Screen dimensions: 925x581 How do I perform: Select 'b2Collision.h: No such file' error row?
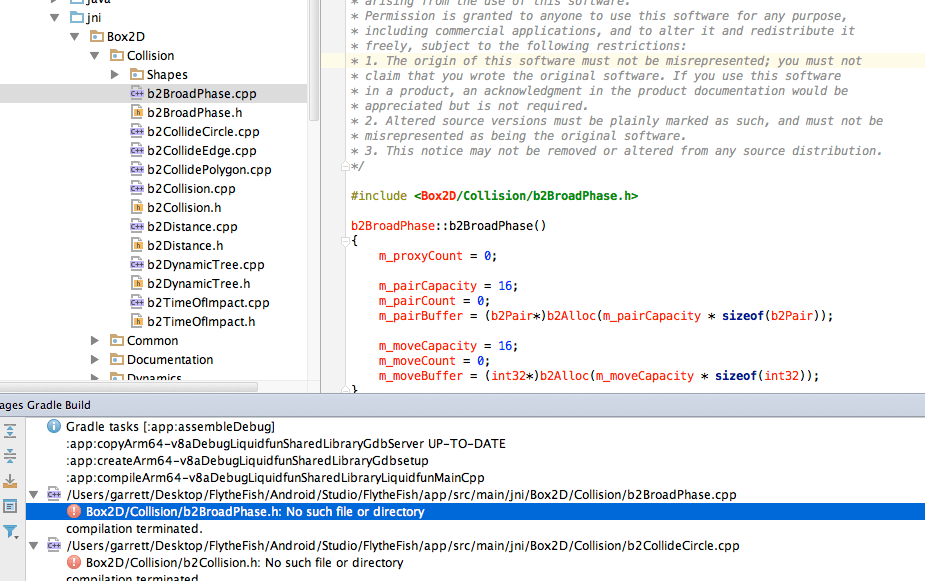click(x=244, y=563)
